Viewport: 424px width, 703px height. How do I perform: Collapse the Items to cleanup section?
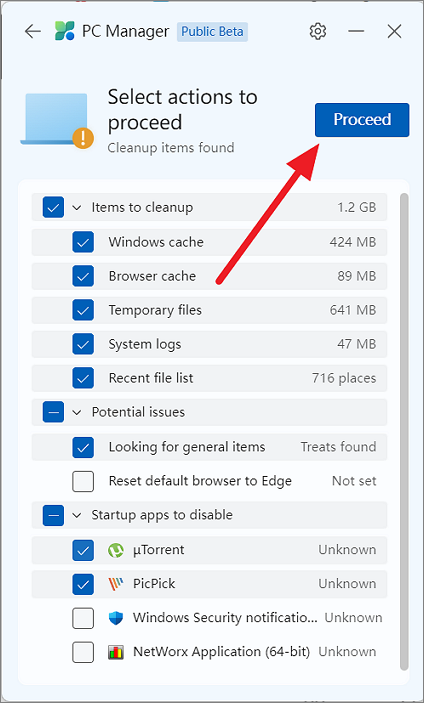(77, 208)
